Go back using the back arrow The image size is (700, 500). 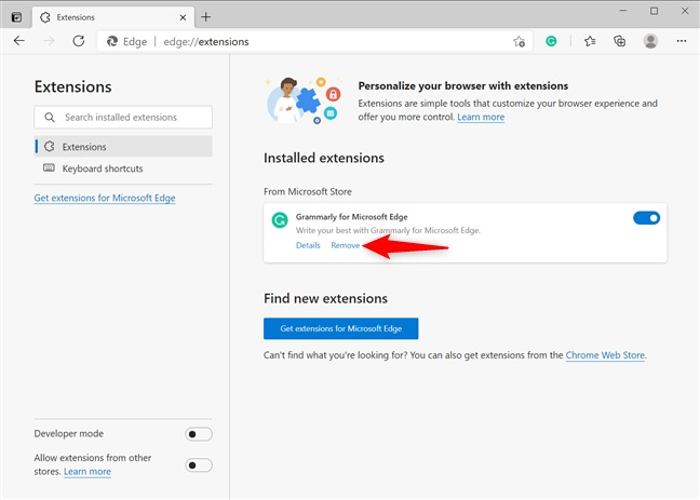(x=19, y=41)
